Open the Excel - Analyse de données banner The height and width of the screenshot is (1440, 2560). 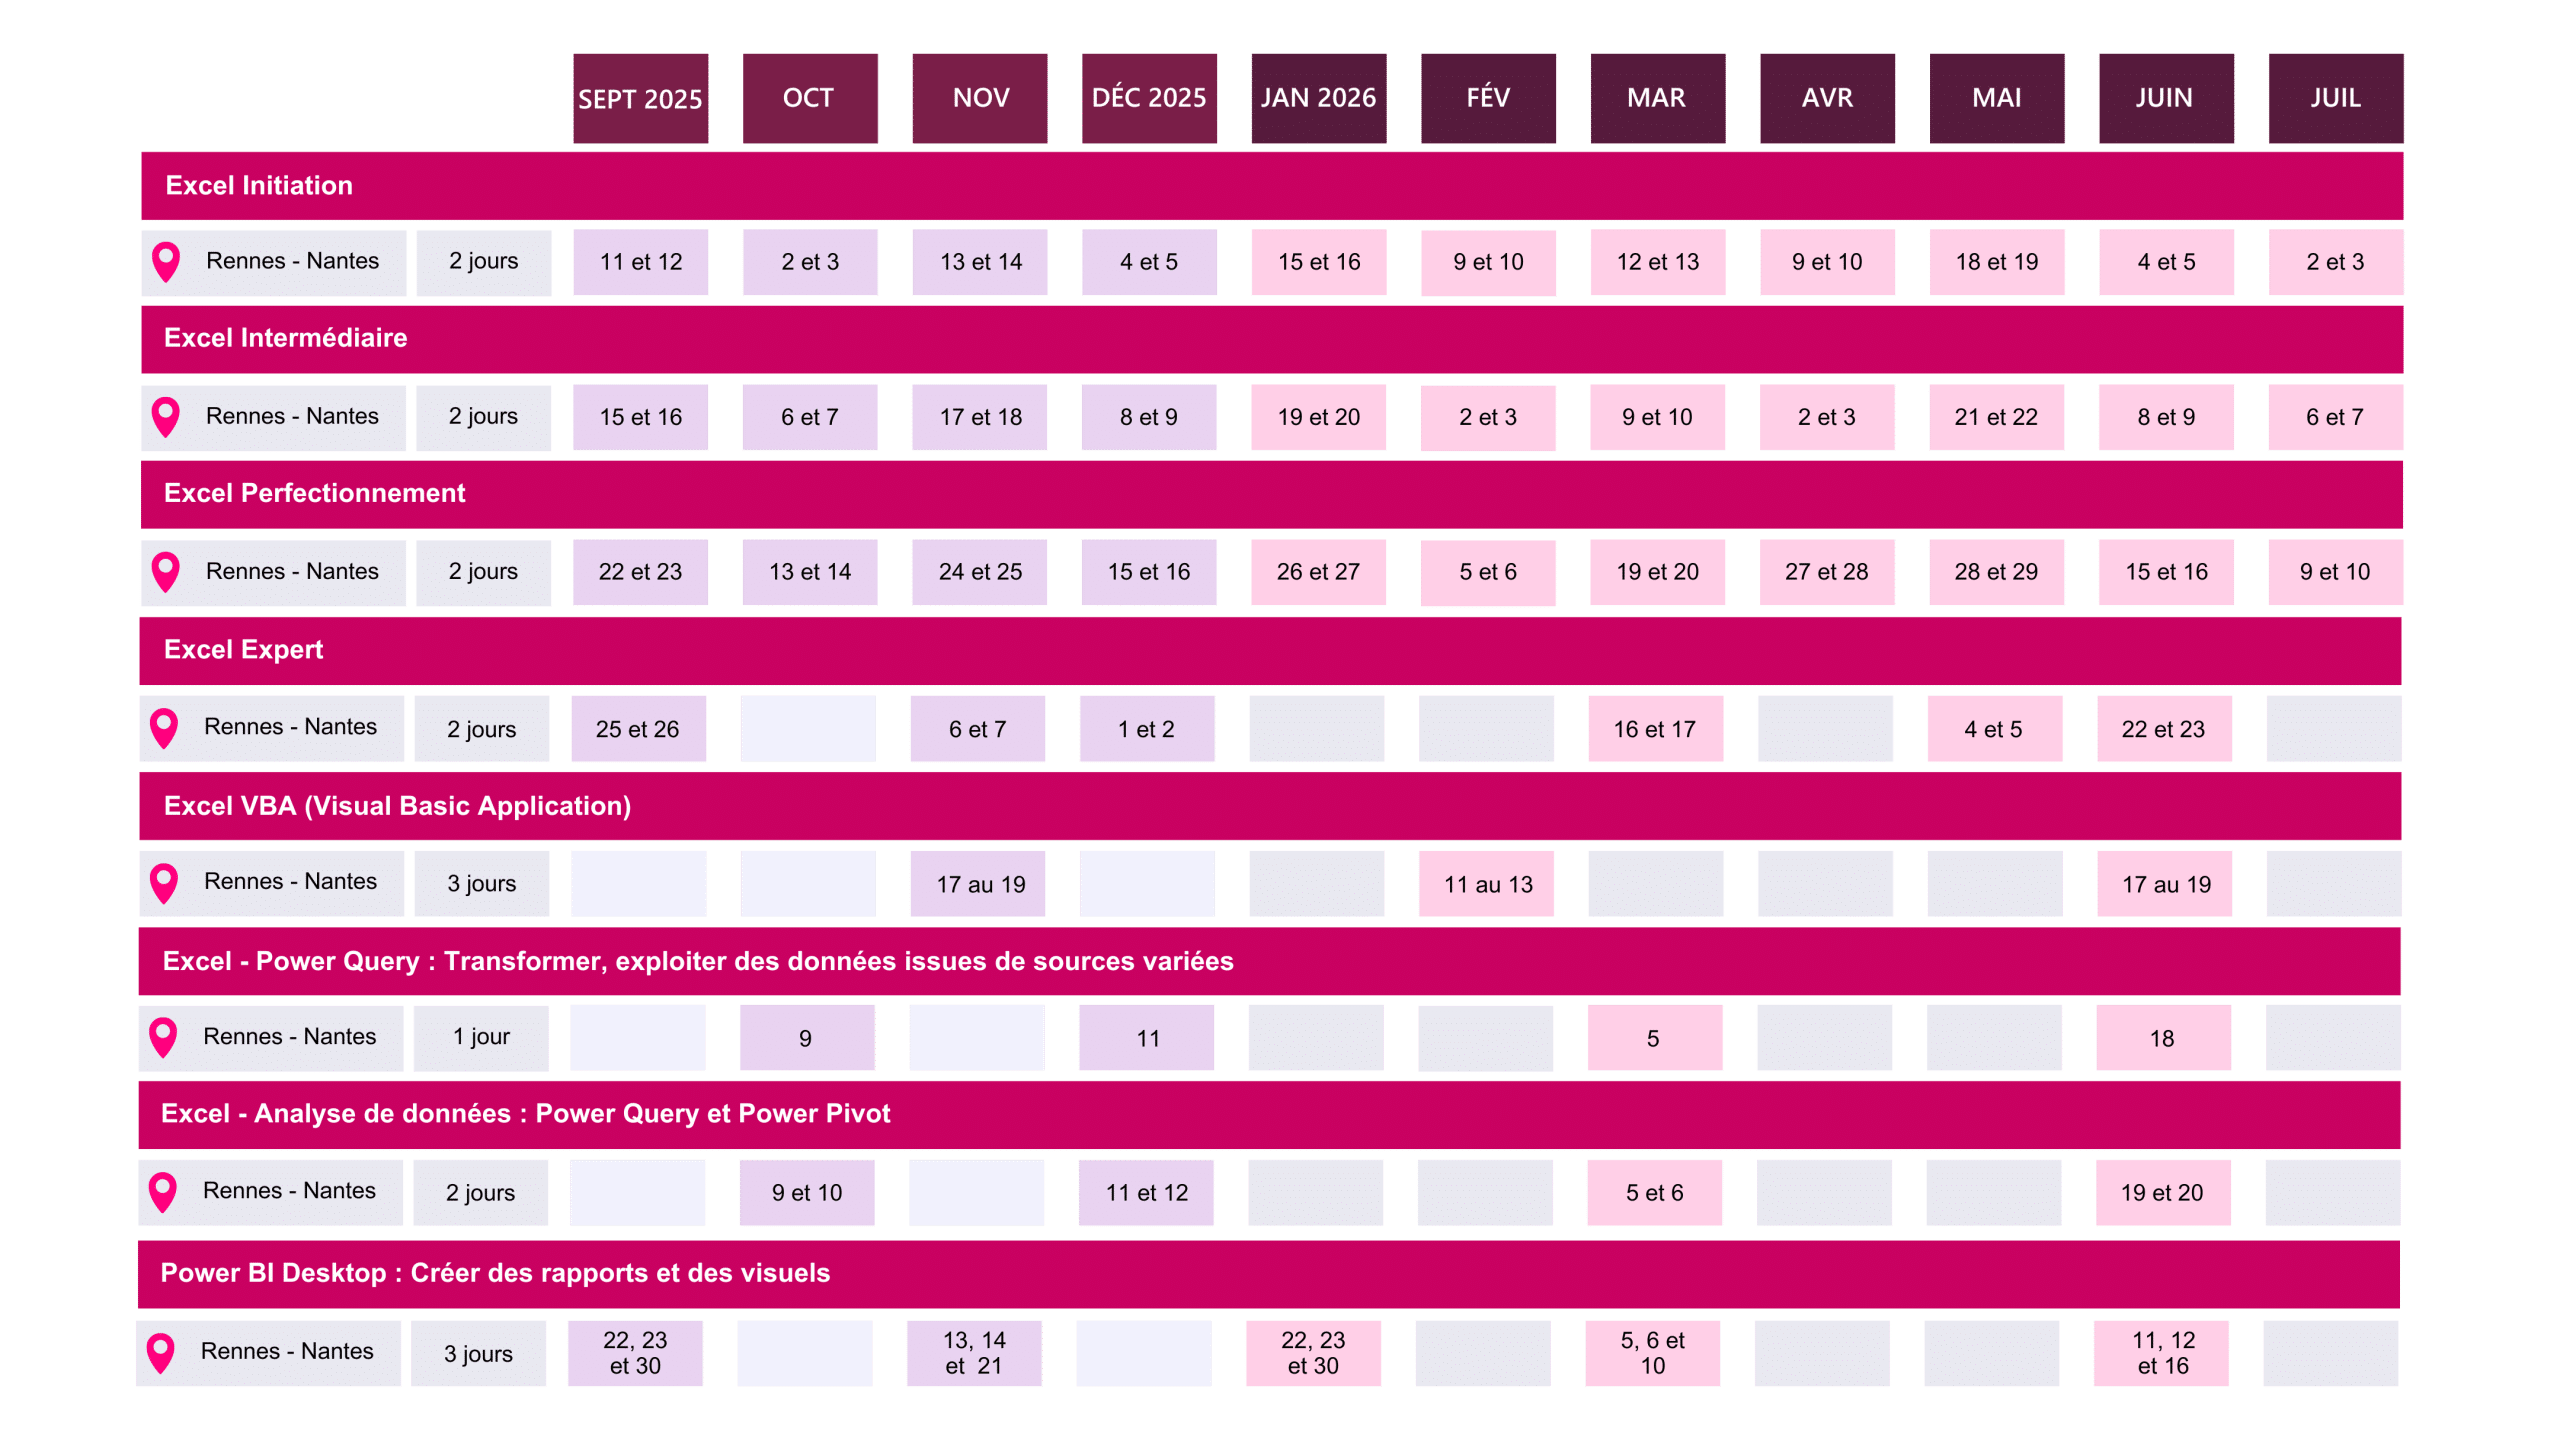coord(1269,1115)
